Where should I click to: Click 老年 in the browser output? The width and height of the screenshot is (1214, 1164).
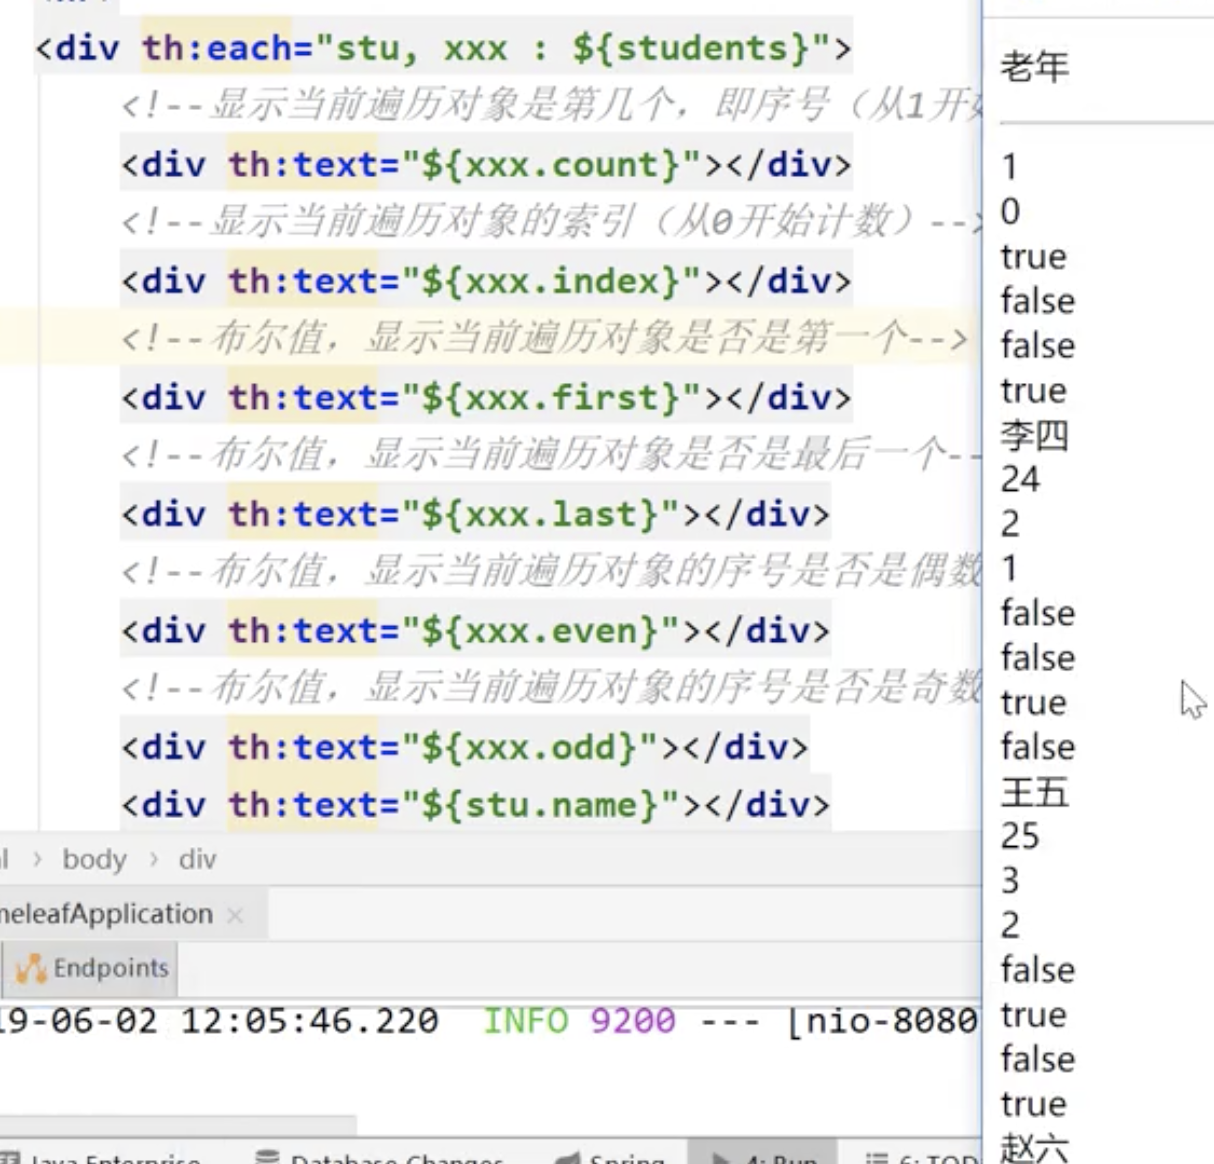1034,67
